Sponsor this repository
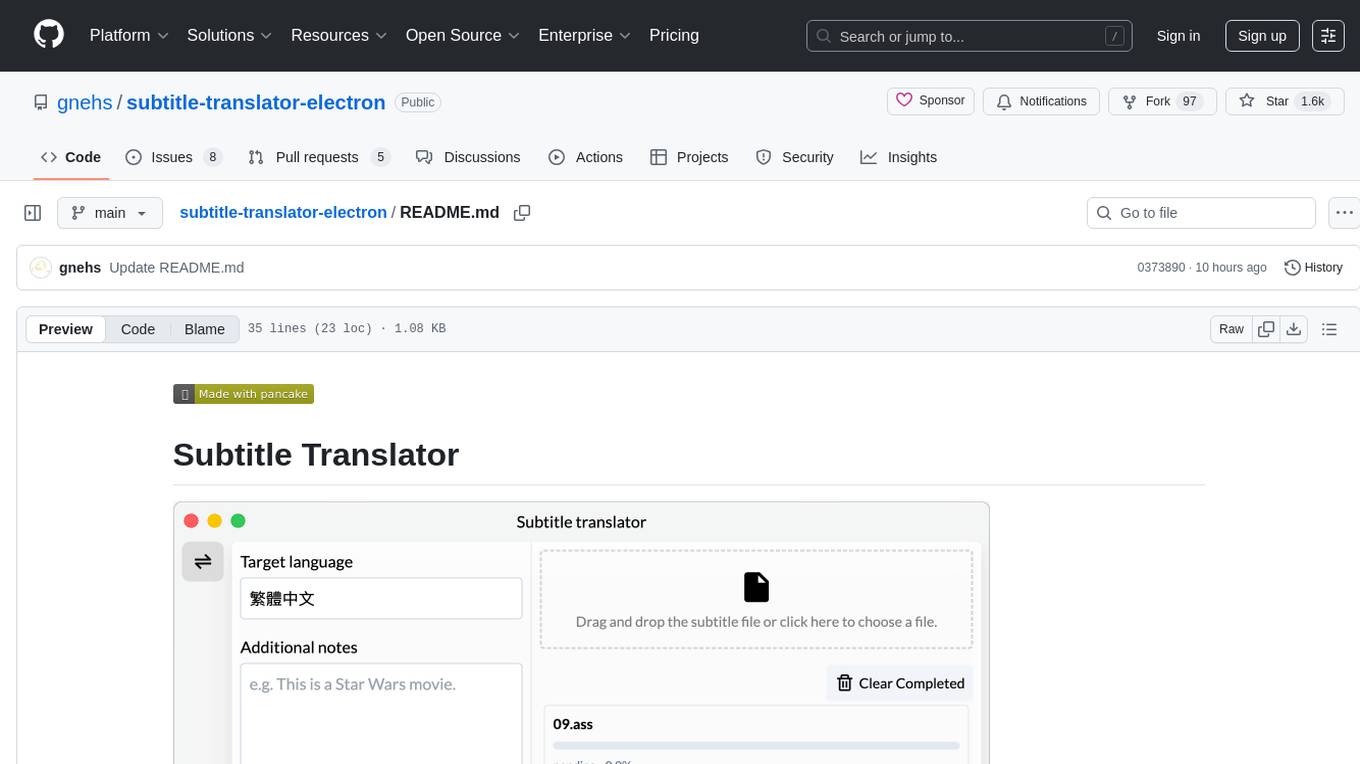 [930, 101]
